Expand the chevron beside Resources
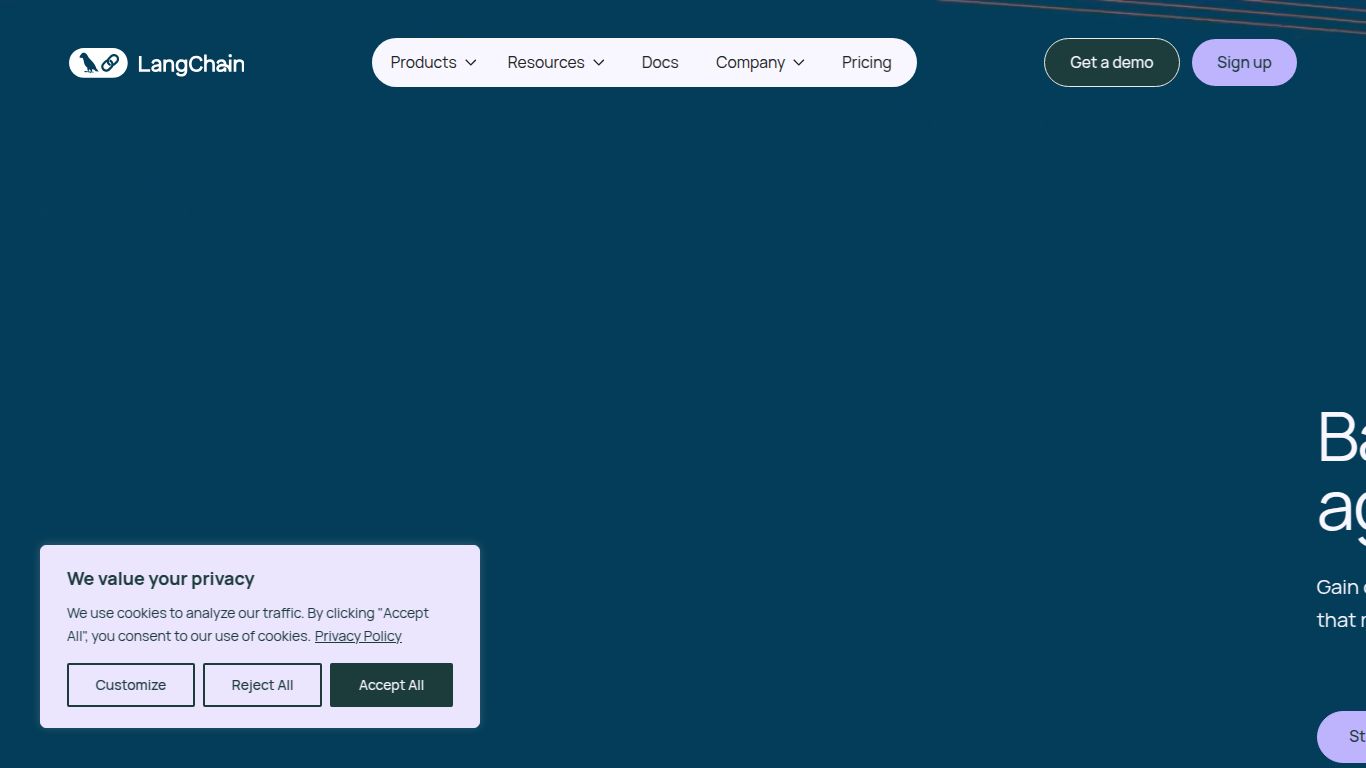The width and height of the screenshot is (1366, 768). (x=599, y=63)
